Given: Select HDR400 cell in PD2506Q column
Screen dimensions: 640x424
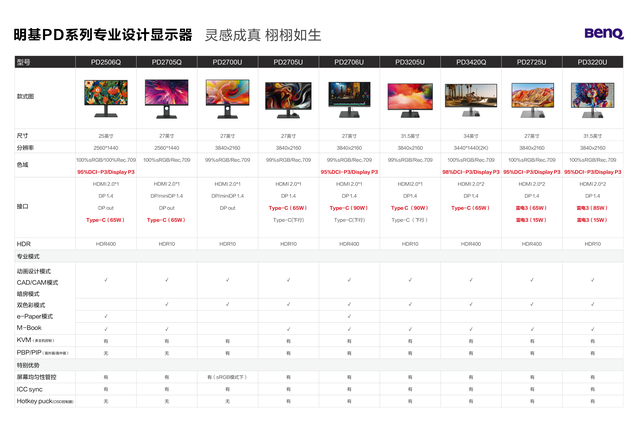Looking at the screenshot, I should (x=106, y=244).
